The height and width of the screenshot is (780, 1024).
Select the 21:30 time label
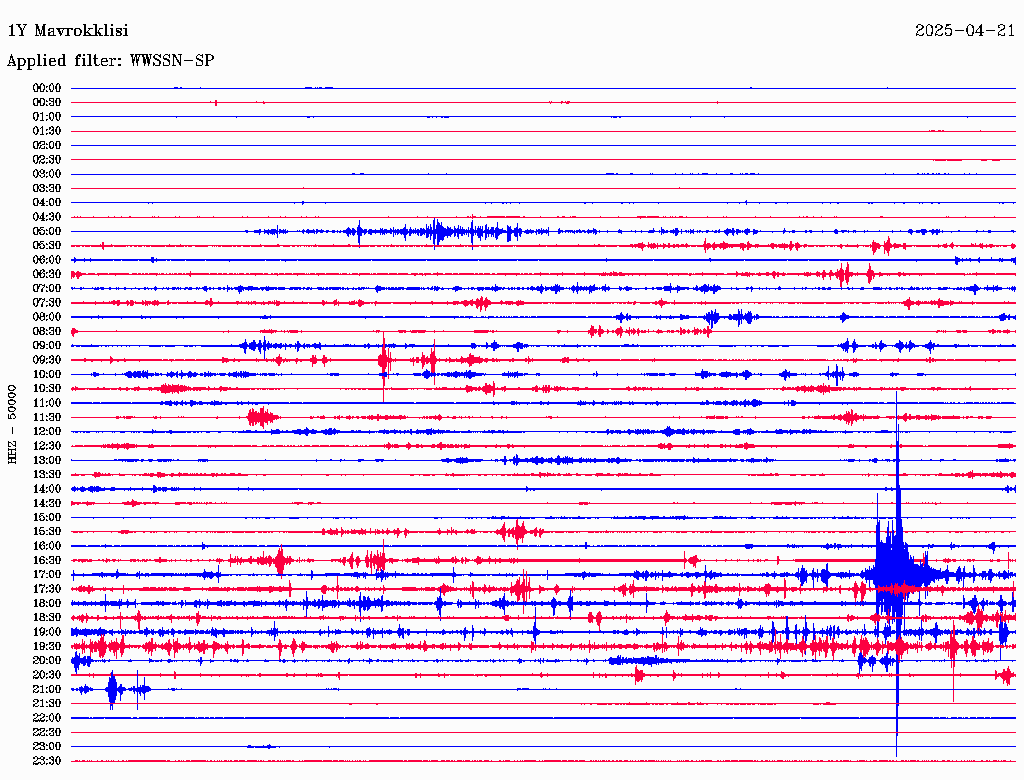[x=47, y=704]
